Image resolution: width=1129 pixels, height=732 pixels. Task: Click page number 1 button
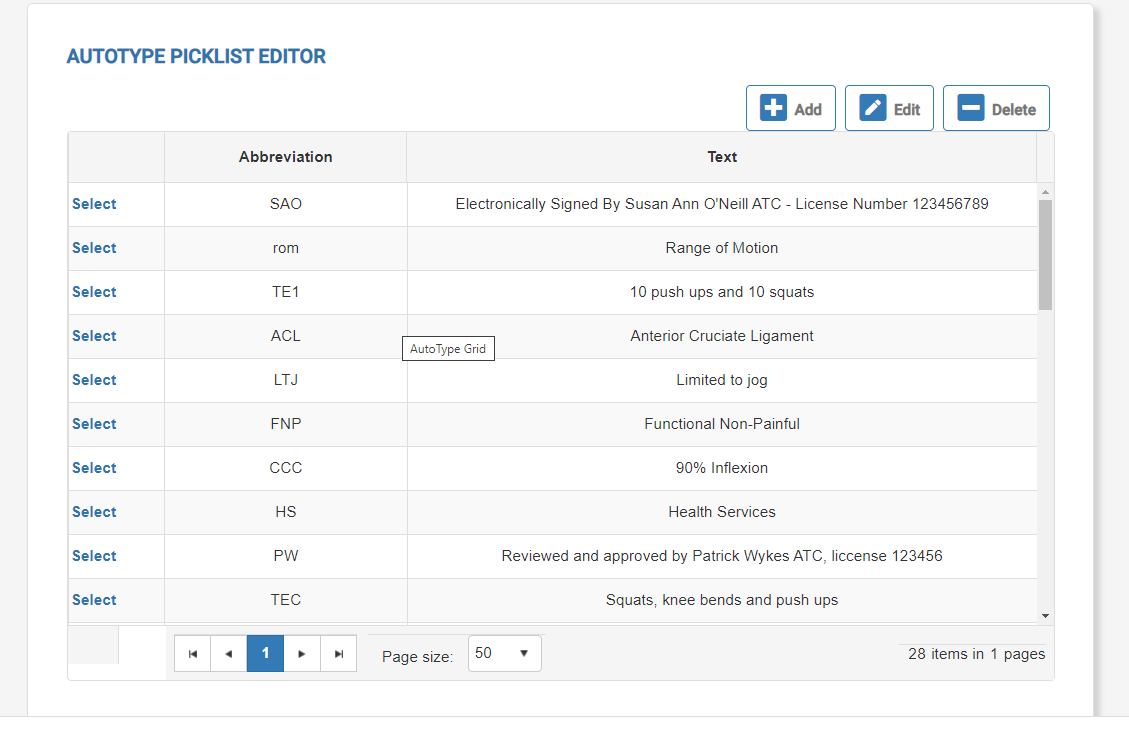pyautogui.click(x=266, y=654)
